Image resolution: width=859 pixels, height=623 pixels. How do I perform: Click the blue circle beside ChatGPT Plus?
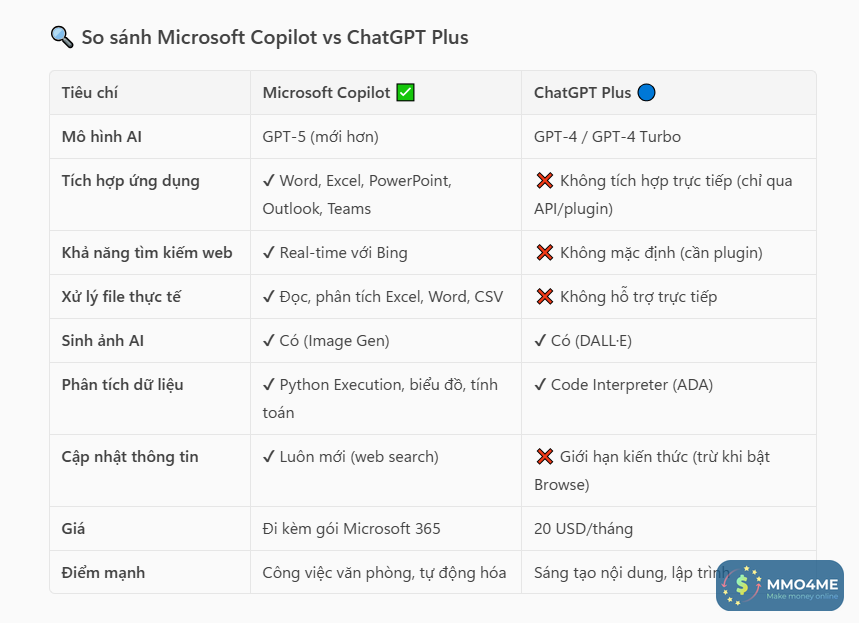pos(646,93)
